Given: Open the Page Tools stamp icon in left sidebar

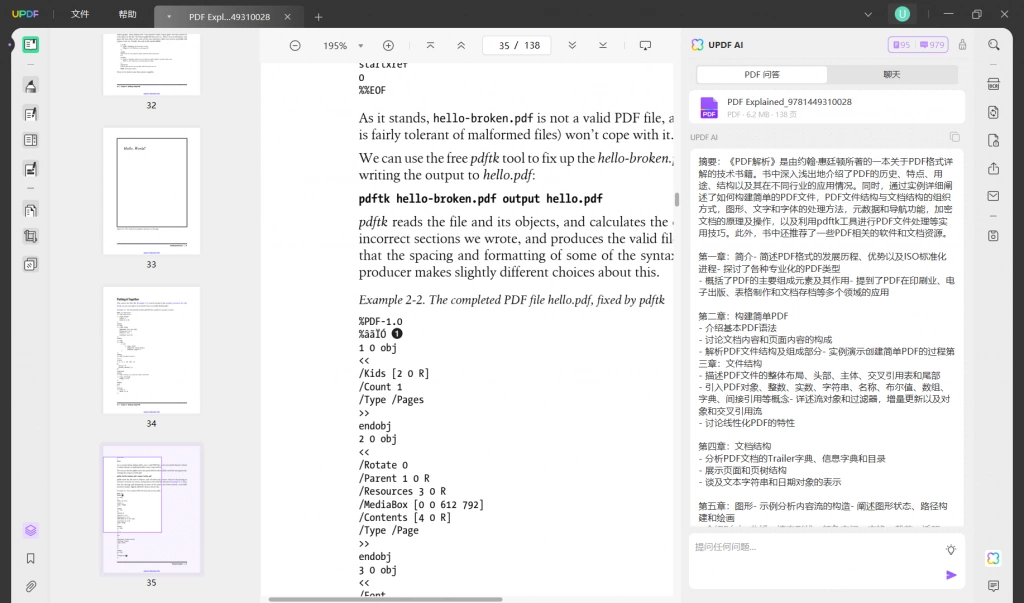Looking at the screenshot, I should [30, 265].
